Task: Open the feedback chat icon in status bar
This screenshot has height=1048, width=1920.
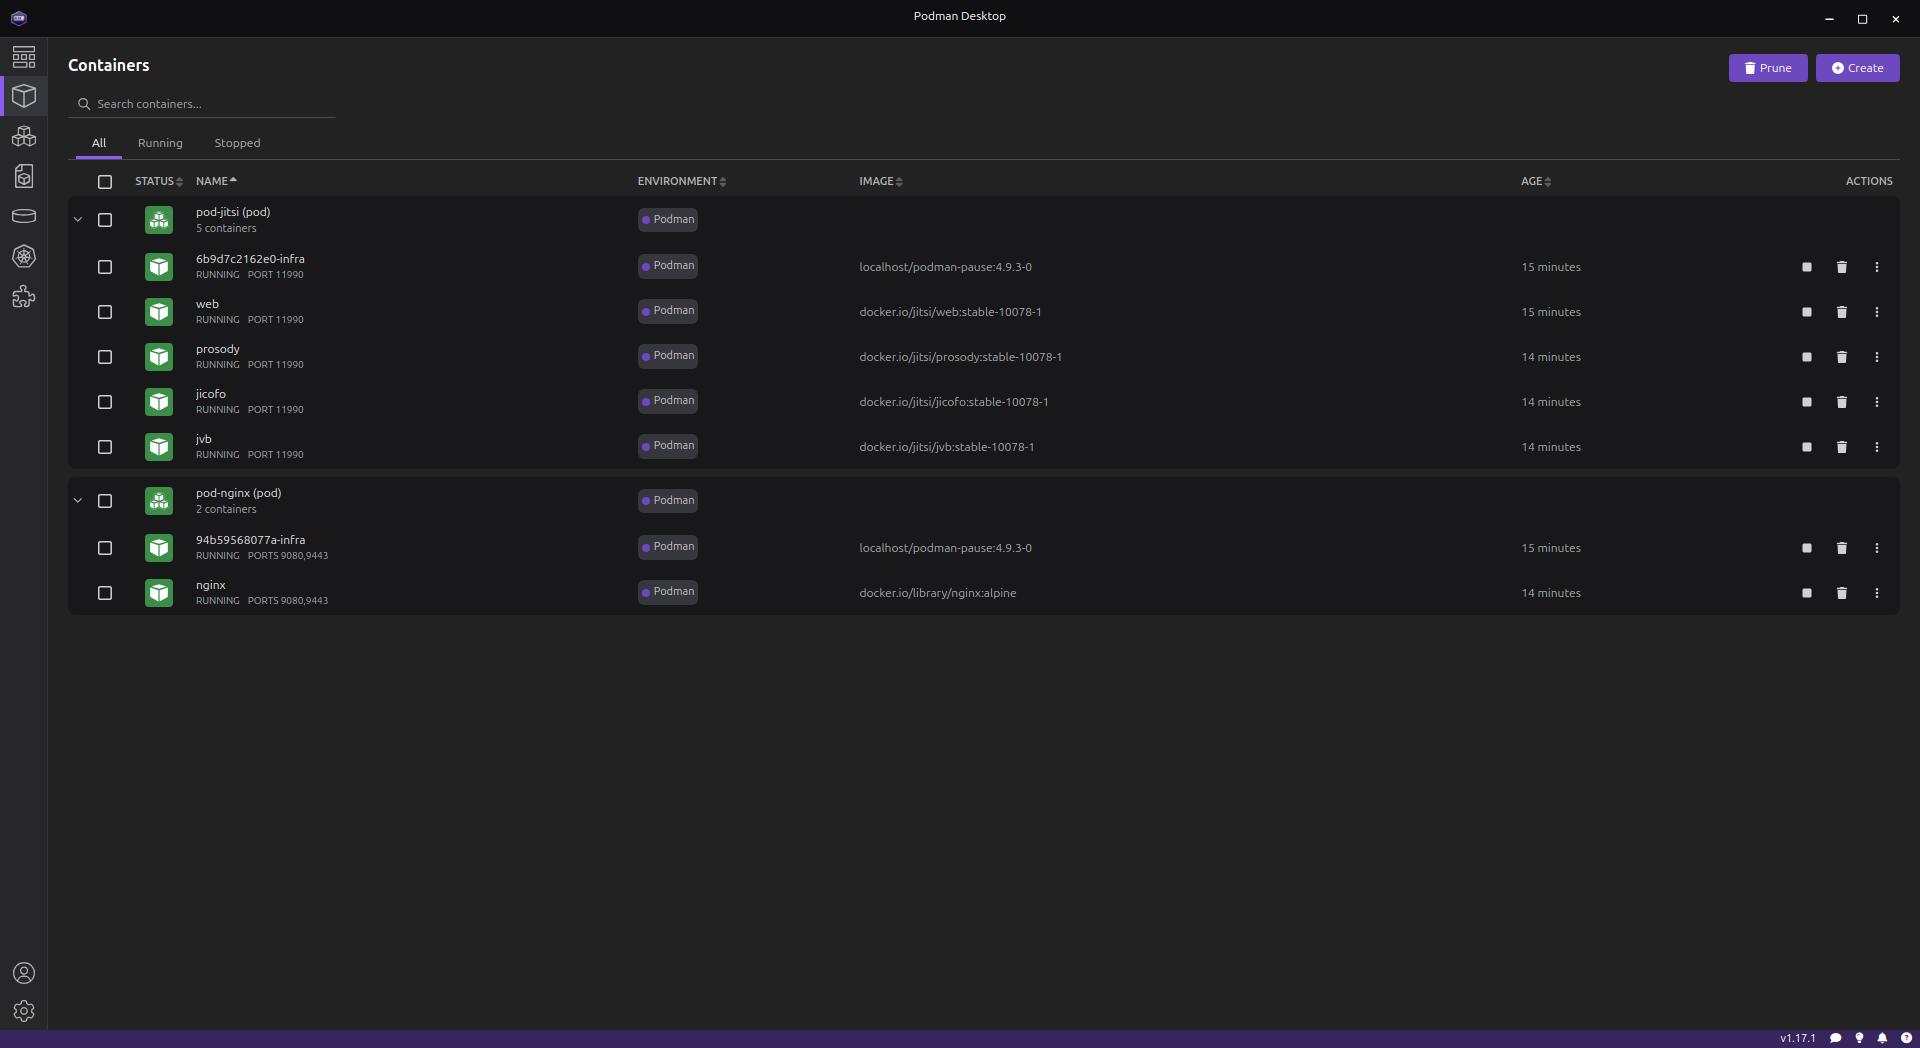Action: coord(1836,1038)
